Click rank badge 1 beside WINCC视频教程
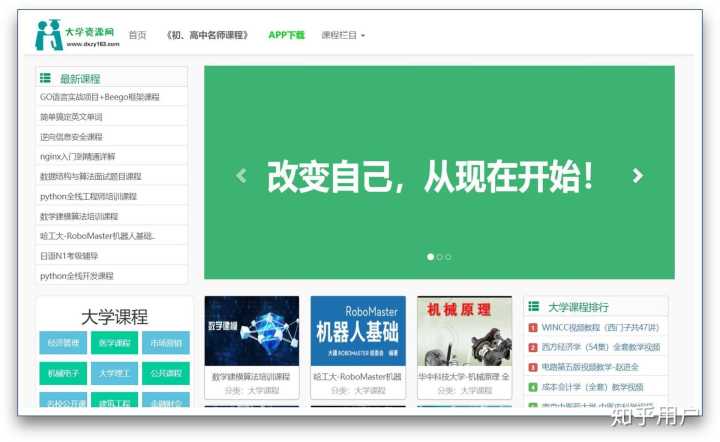Screen dimensions: 720x442 [533, 328]
